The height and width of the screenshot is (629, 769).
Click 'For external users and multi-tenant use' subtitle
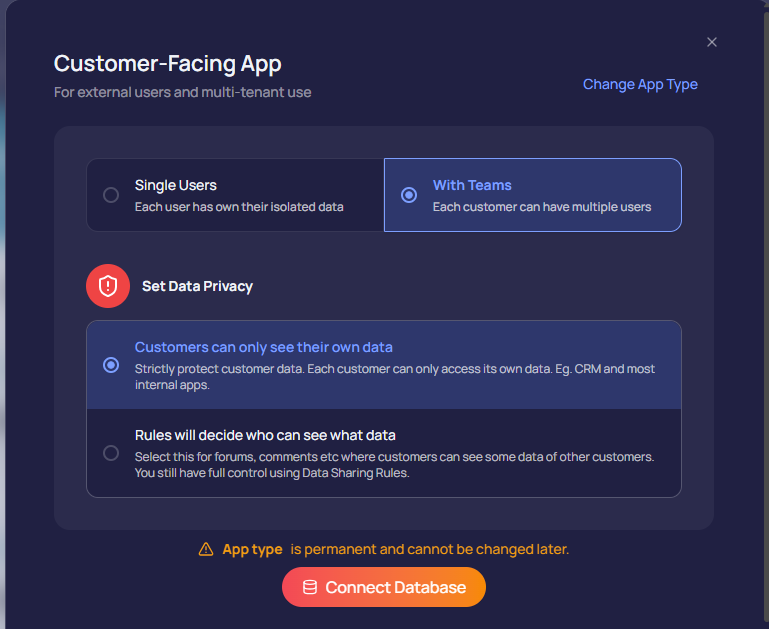(x=182, y=92)
